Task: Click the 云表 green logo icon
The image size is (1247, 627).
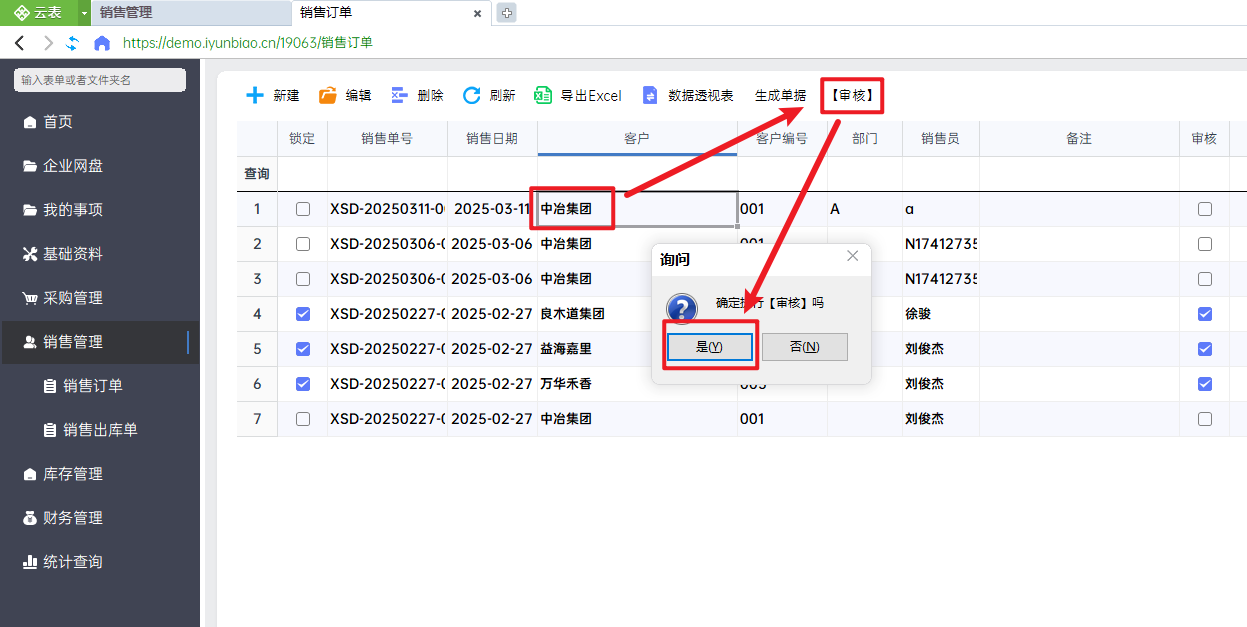Action: (x=21, y=13)
